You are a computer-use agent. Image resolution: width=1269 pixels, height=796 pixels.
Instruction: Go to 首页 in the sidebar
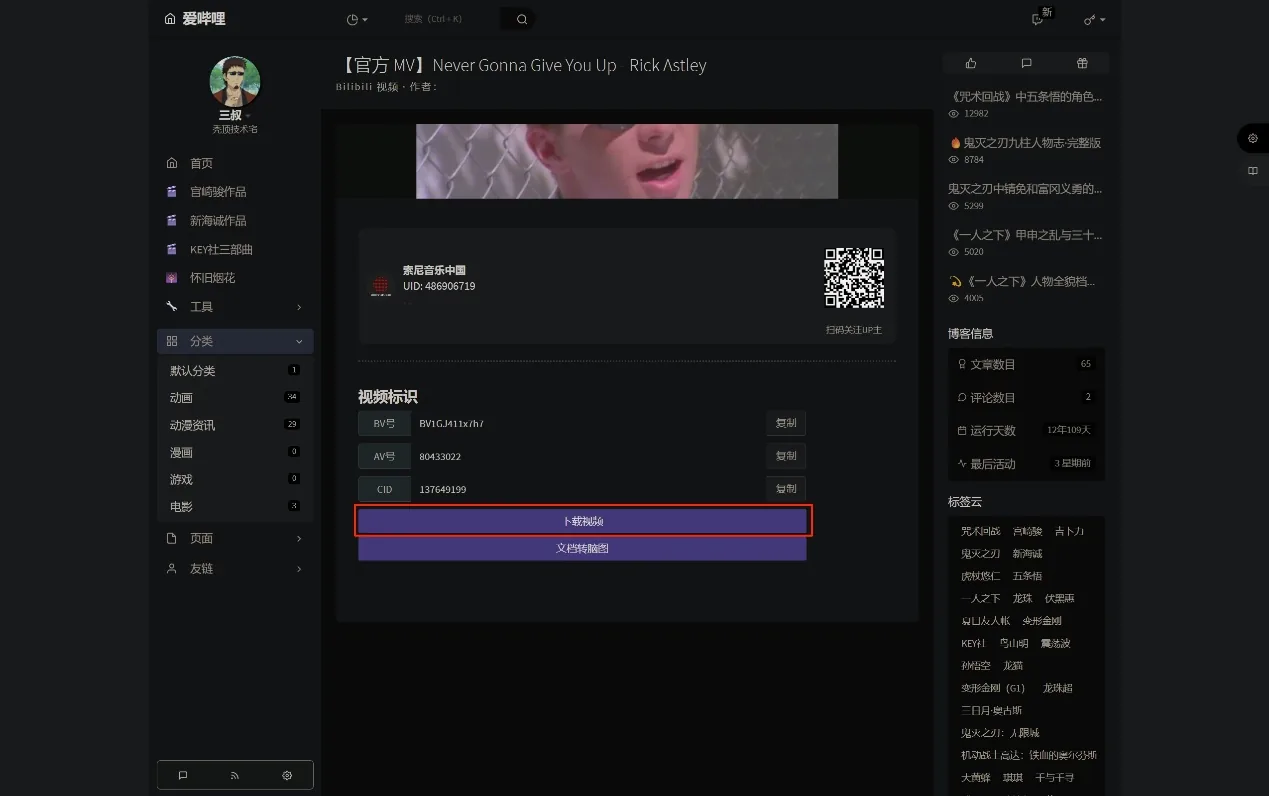pyautogui.click(x=235, y=163)
